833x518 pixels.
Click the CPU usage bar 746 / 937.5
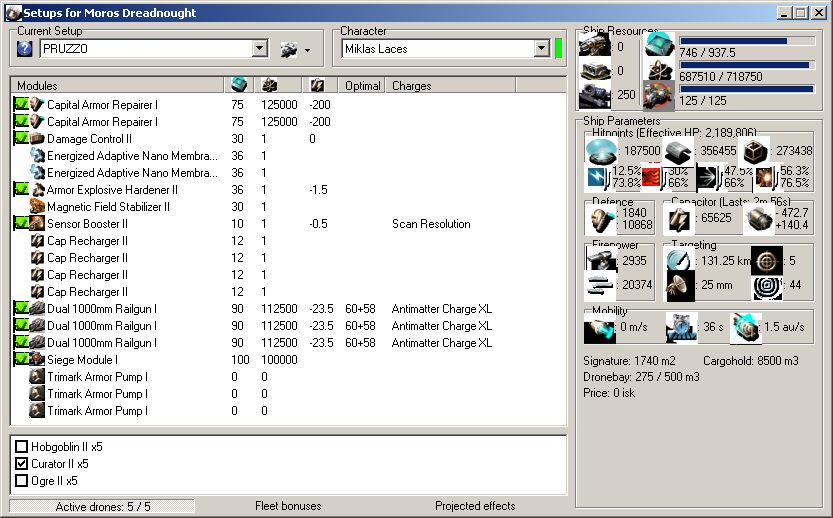(747, 41)
